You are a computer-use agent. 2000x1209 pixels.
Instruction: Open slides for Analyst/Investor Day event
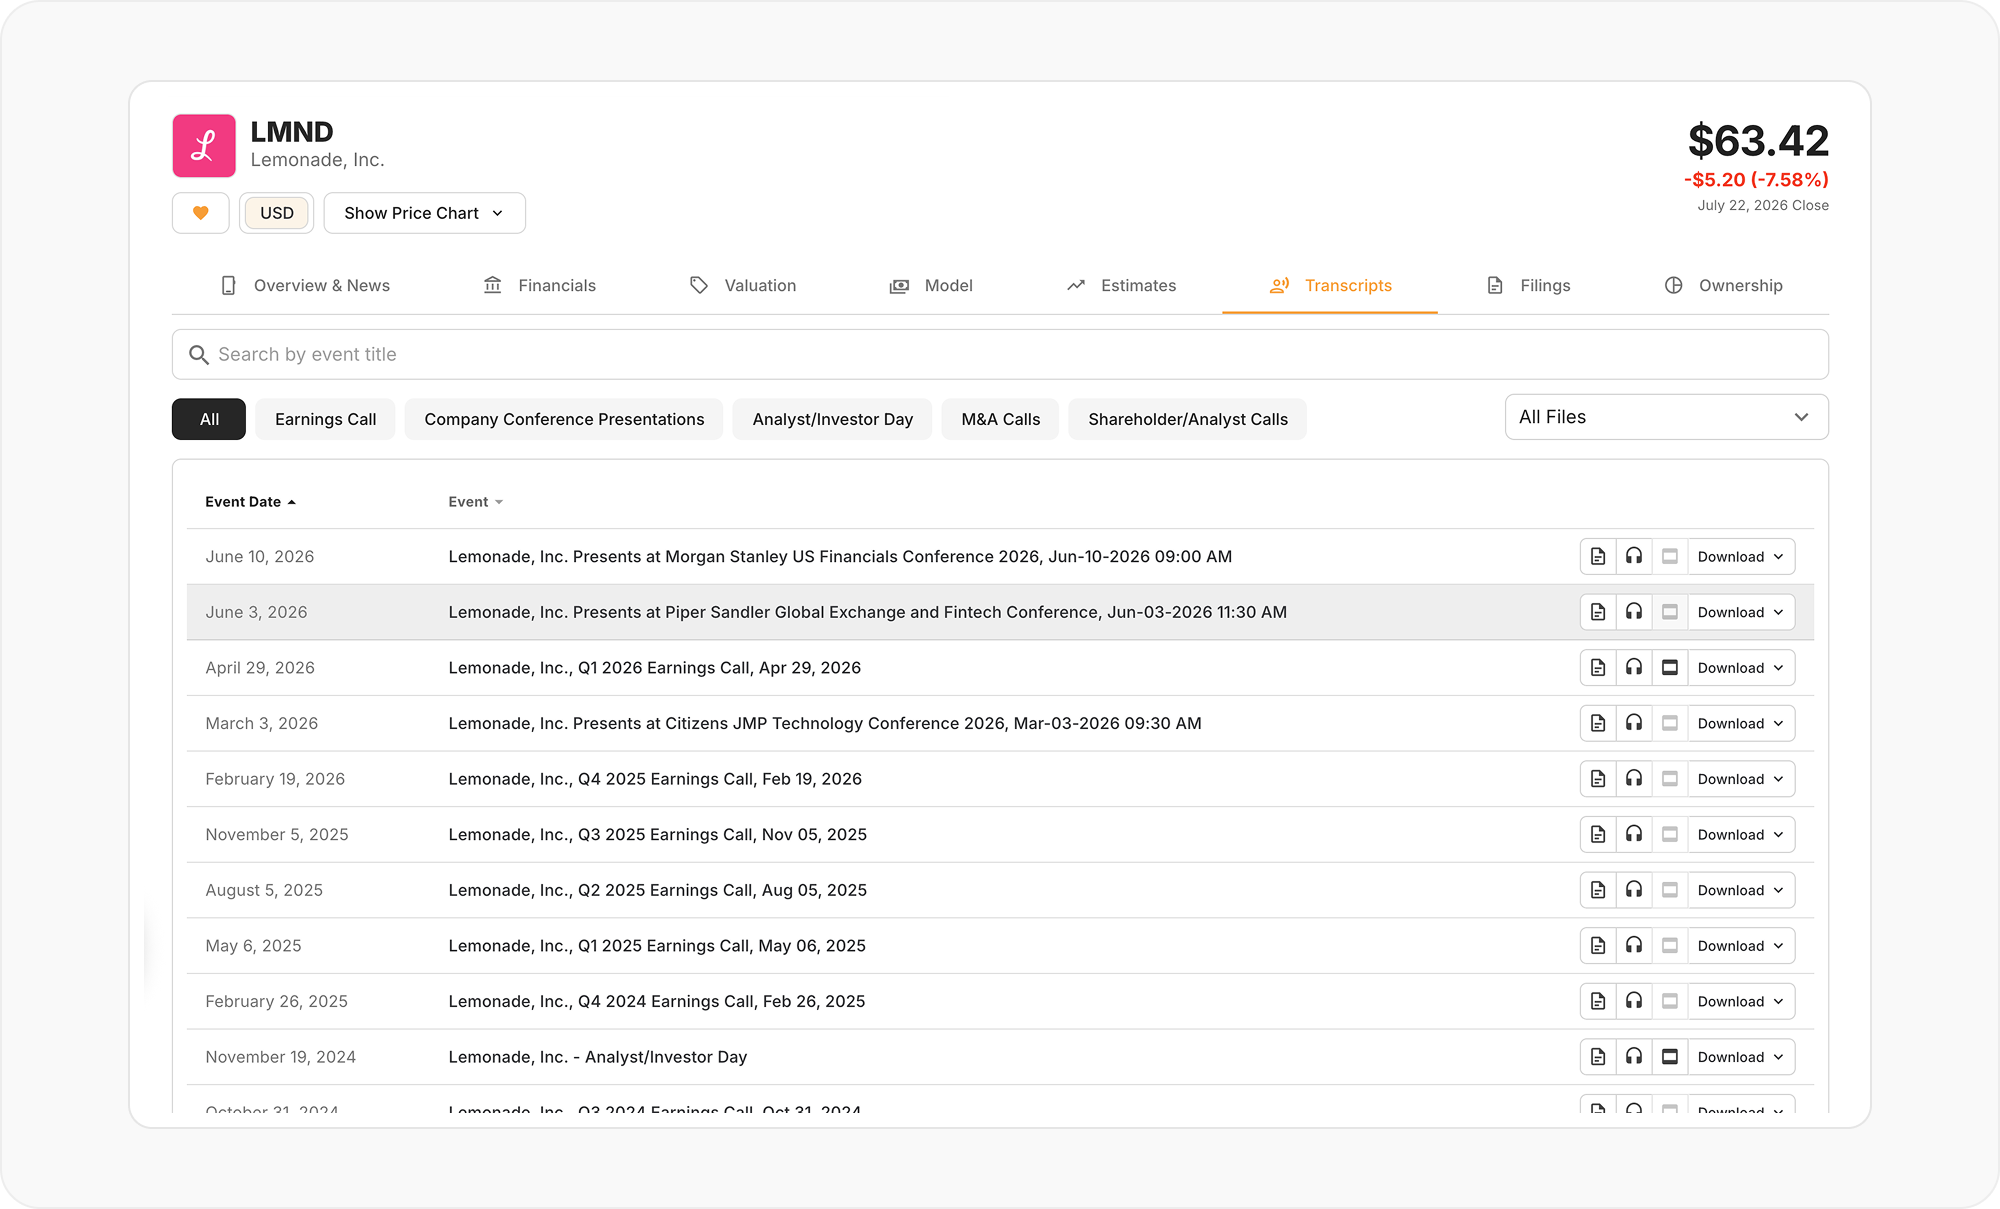[x=1670, y=1057]
